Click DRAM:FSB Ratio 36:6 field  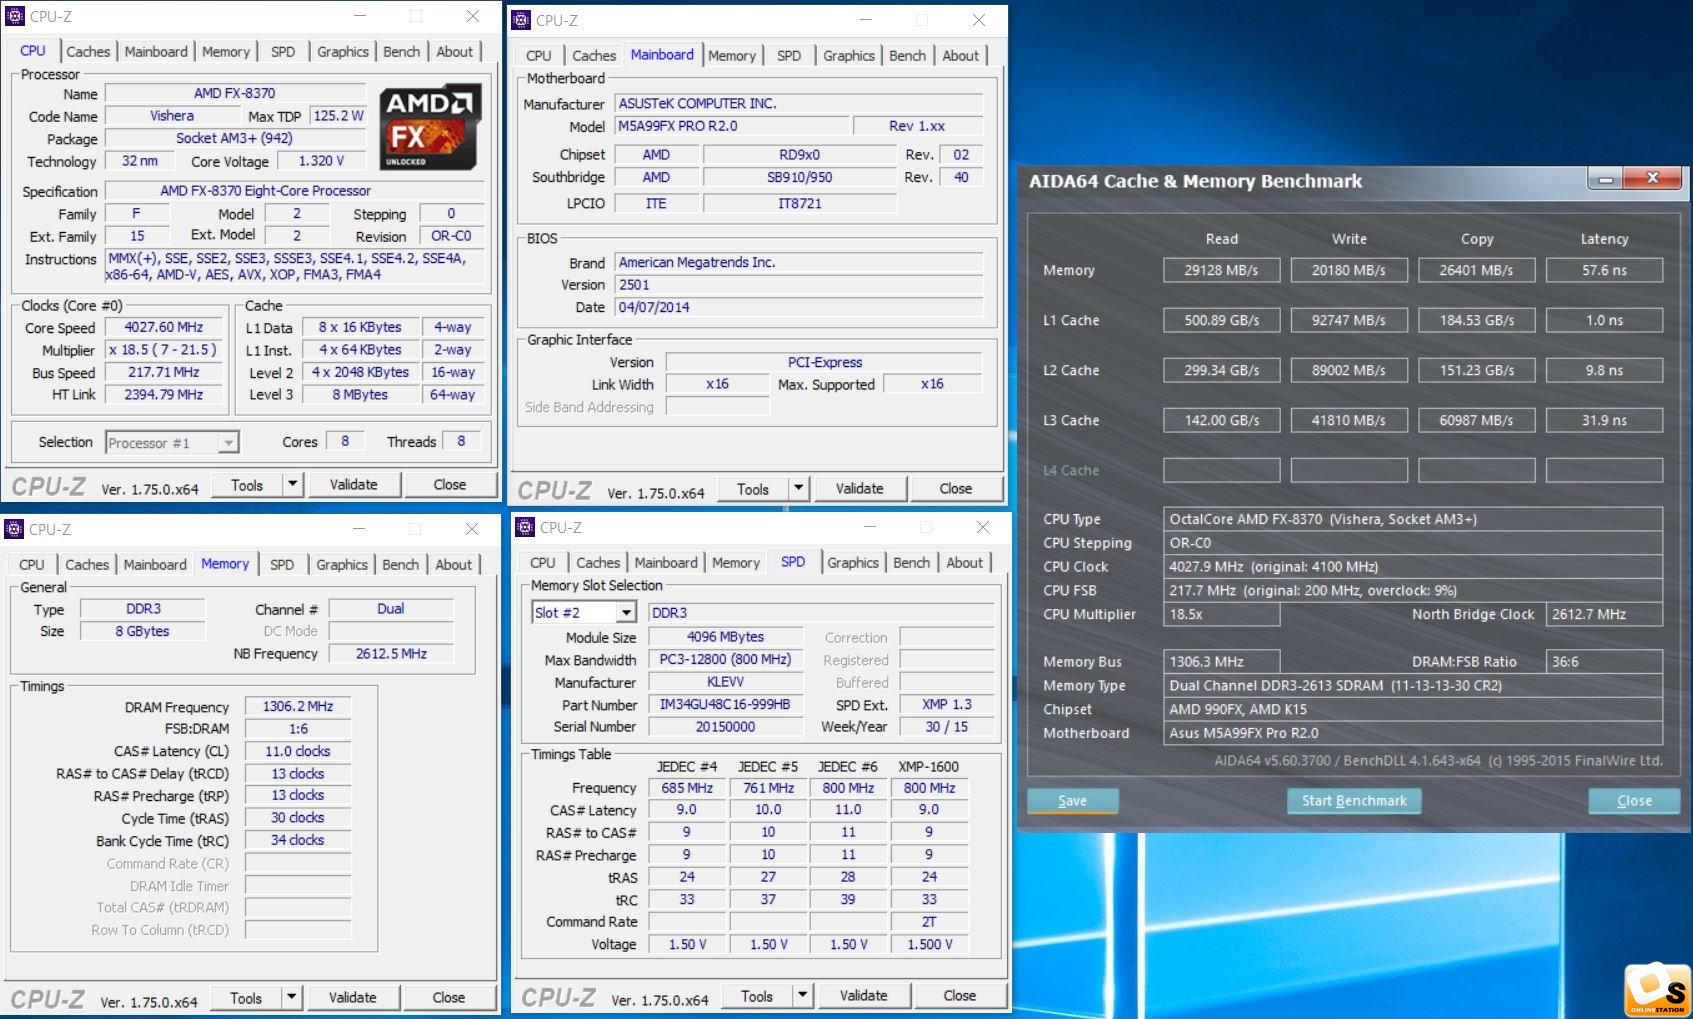(1604, 662)
